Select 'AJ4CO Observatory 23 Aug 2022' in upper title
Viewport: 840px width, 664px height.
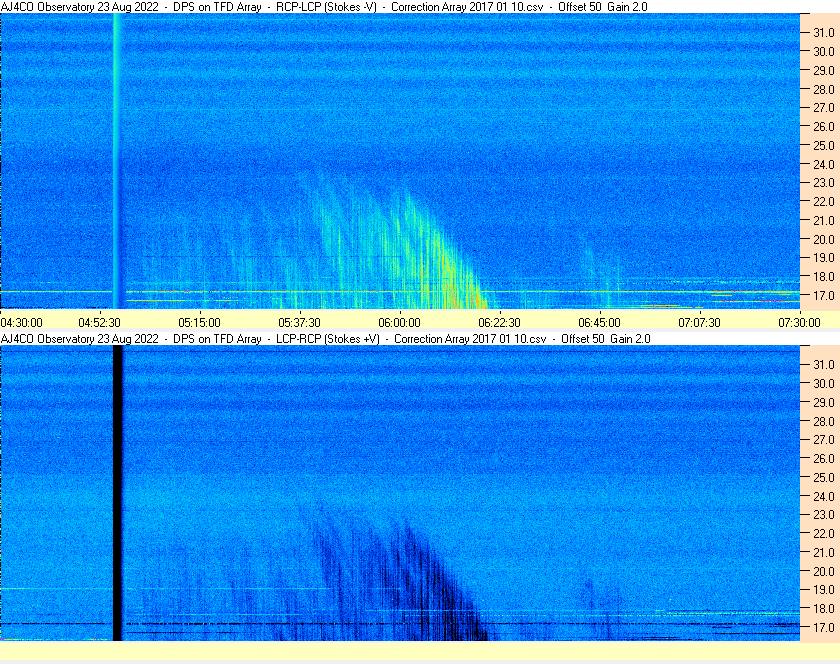tap(80, 7)
